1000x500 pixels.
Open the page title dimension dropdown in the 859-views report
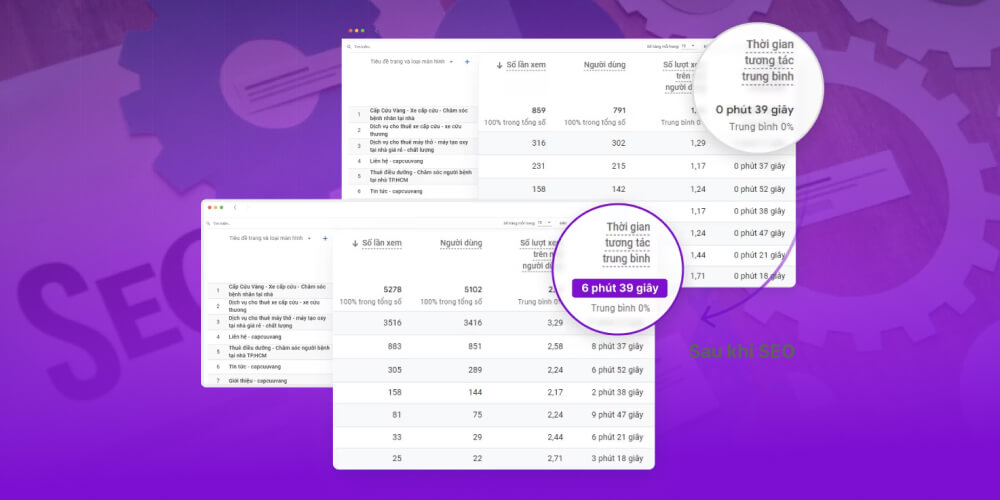[451, 61]
